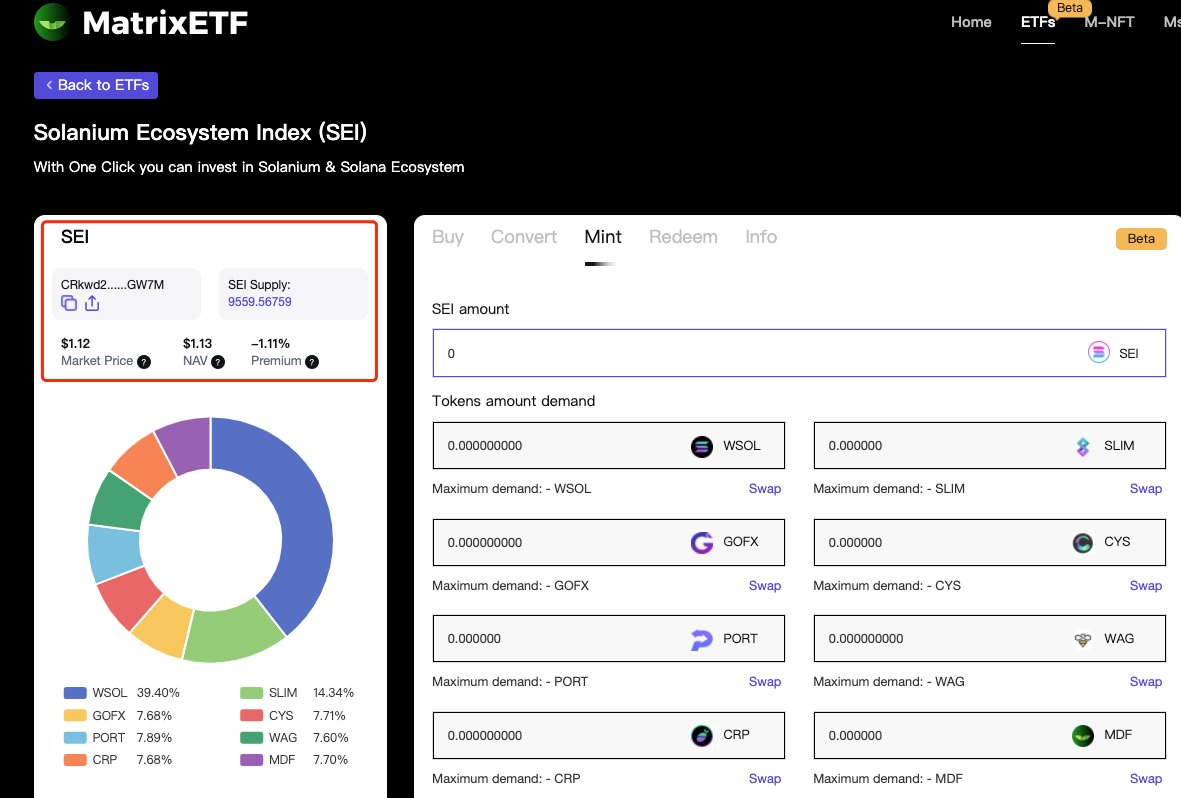Focus the GOFX amount field
The width and height of the screenshot is (1181, 798).
point(609,542)
